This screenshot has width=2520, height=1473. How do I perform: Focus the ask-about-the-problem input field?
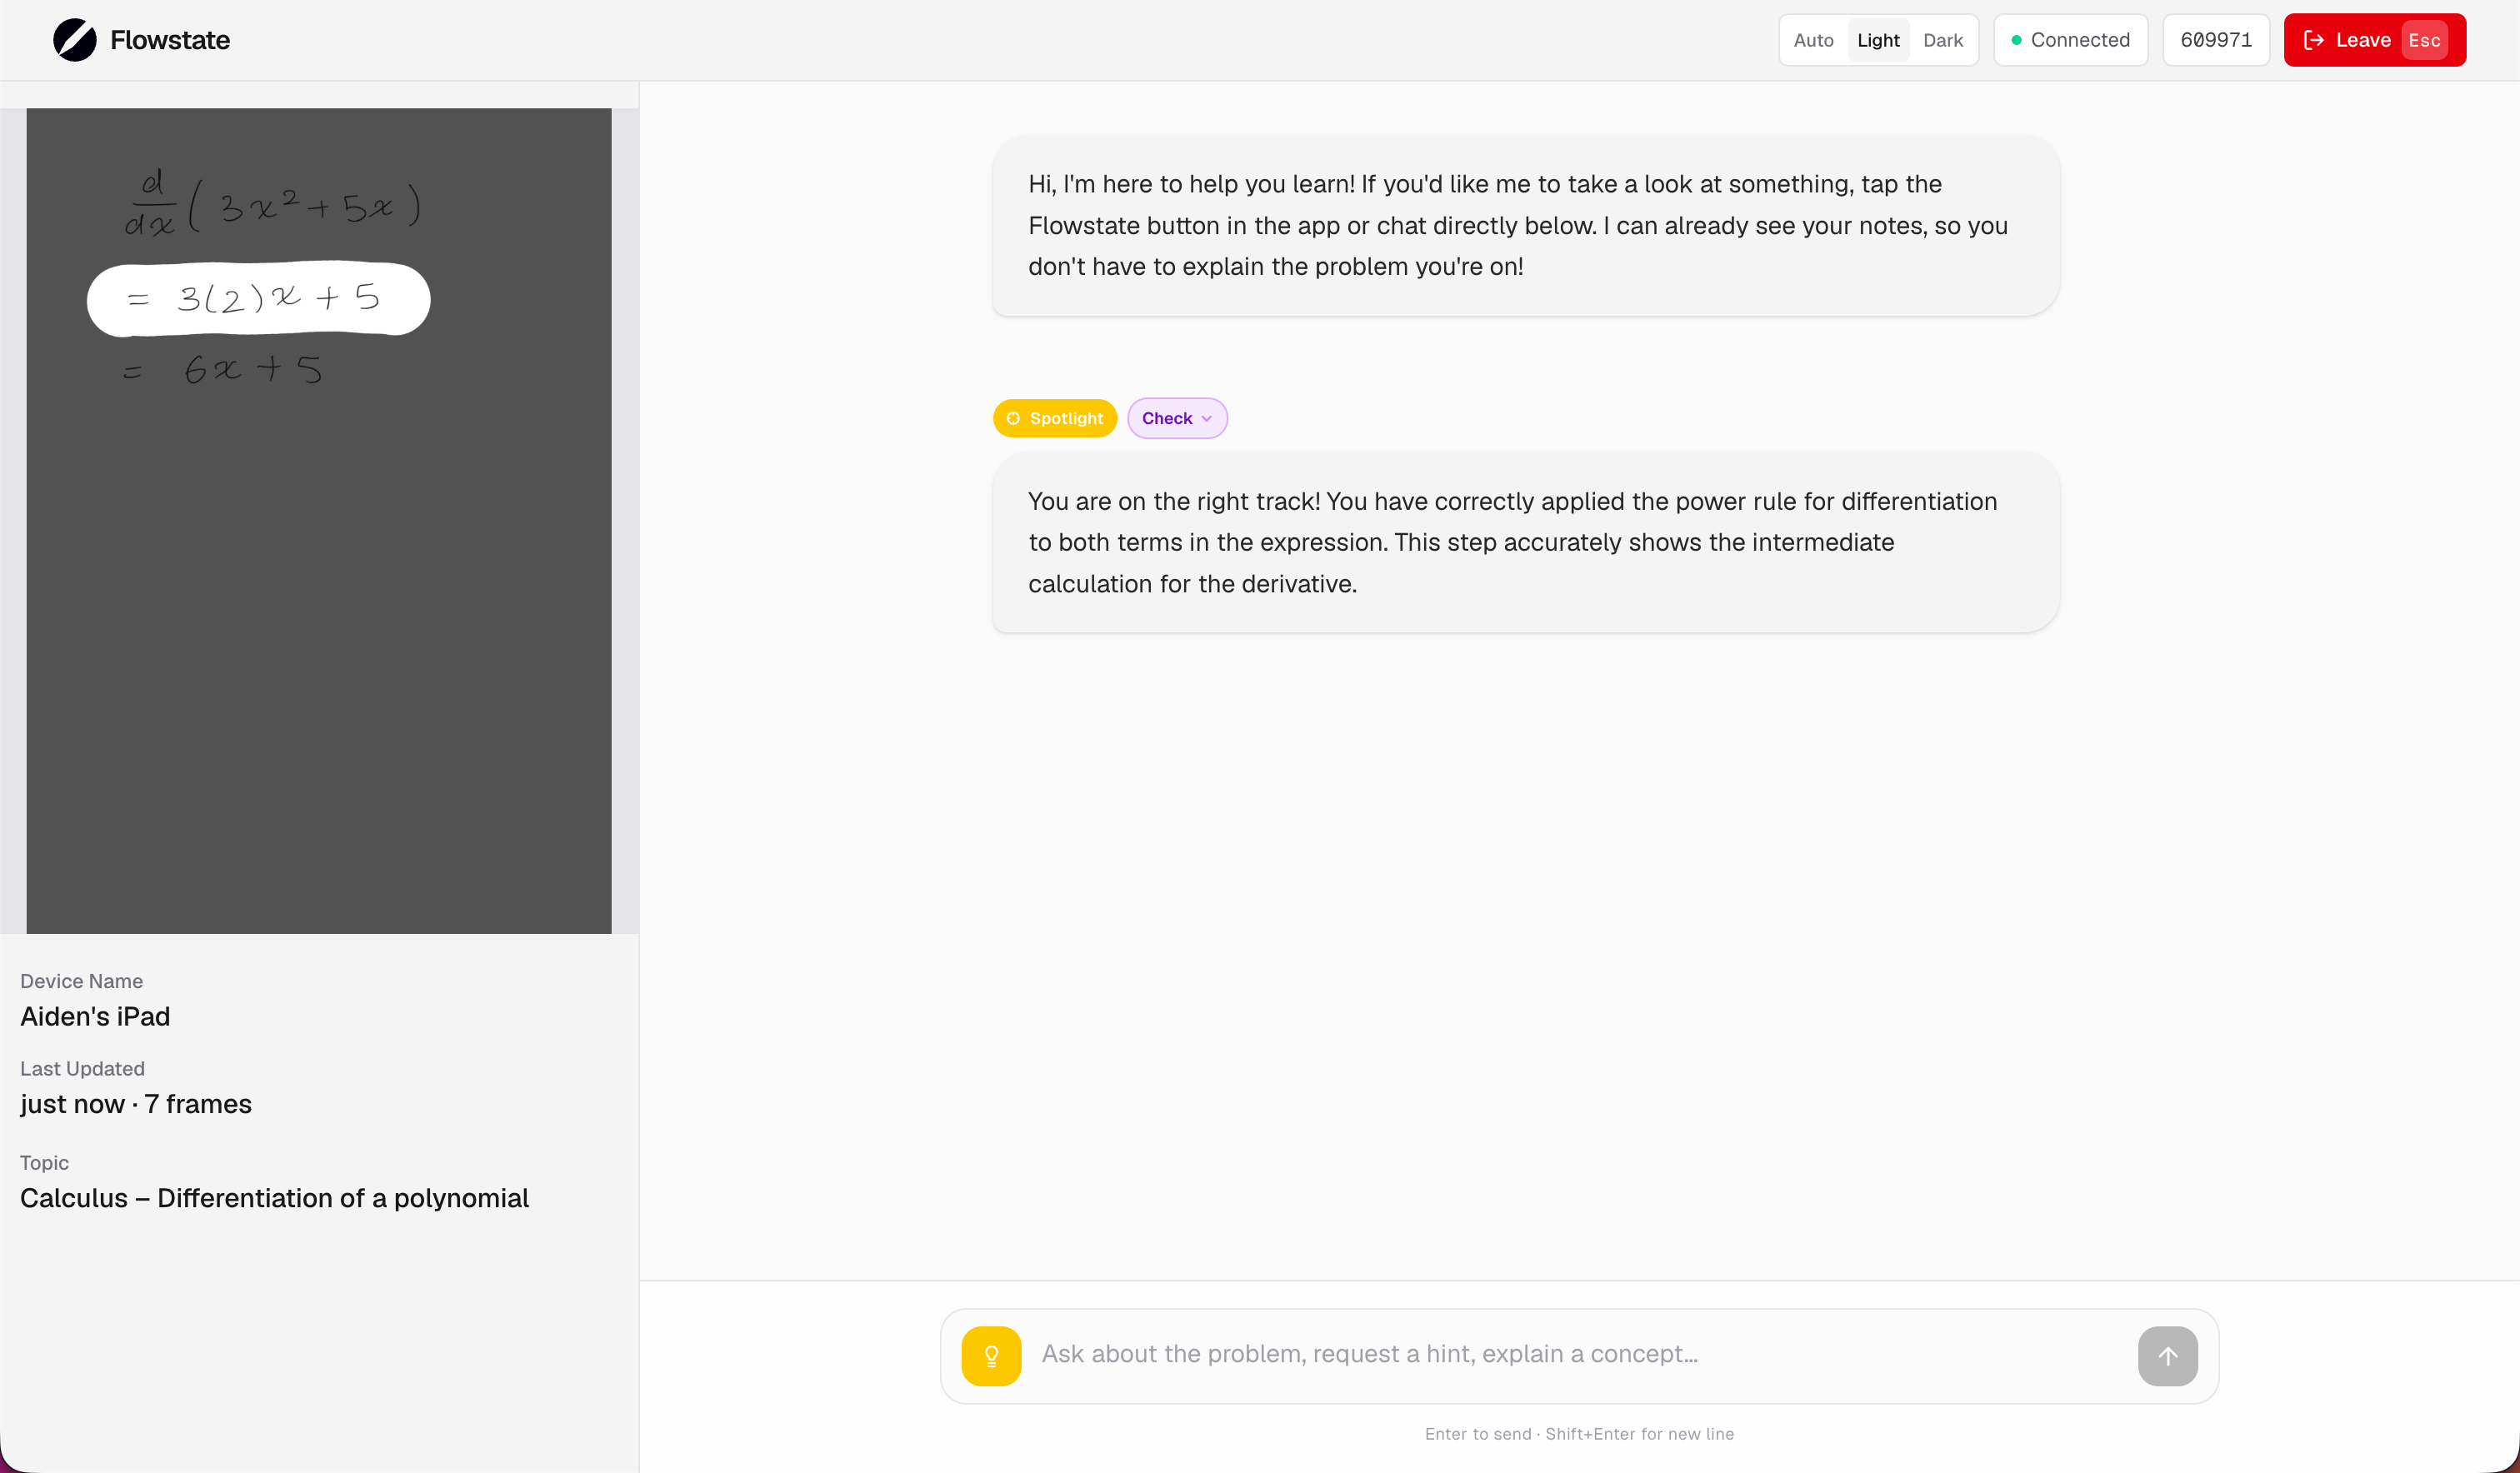pos(1578,1354)
